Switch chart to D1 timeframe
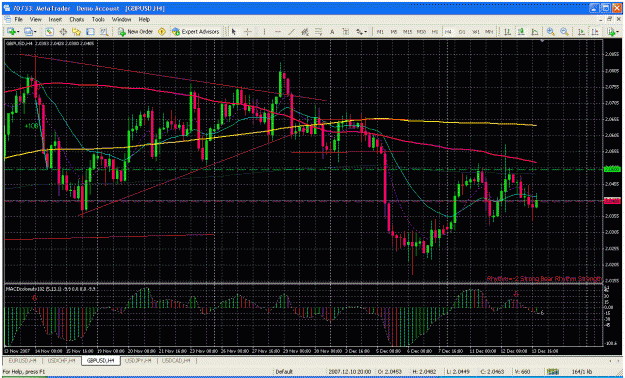This screenshot has height=378, width=625. (462, 32)
